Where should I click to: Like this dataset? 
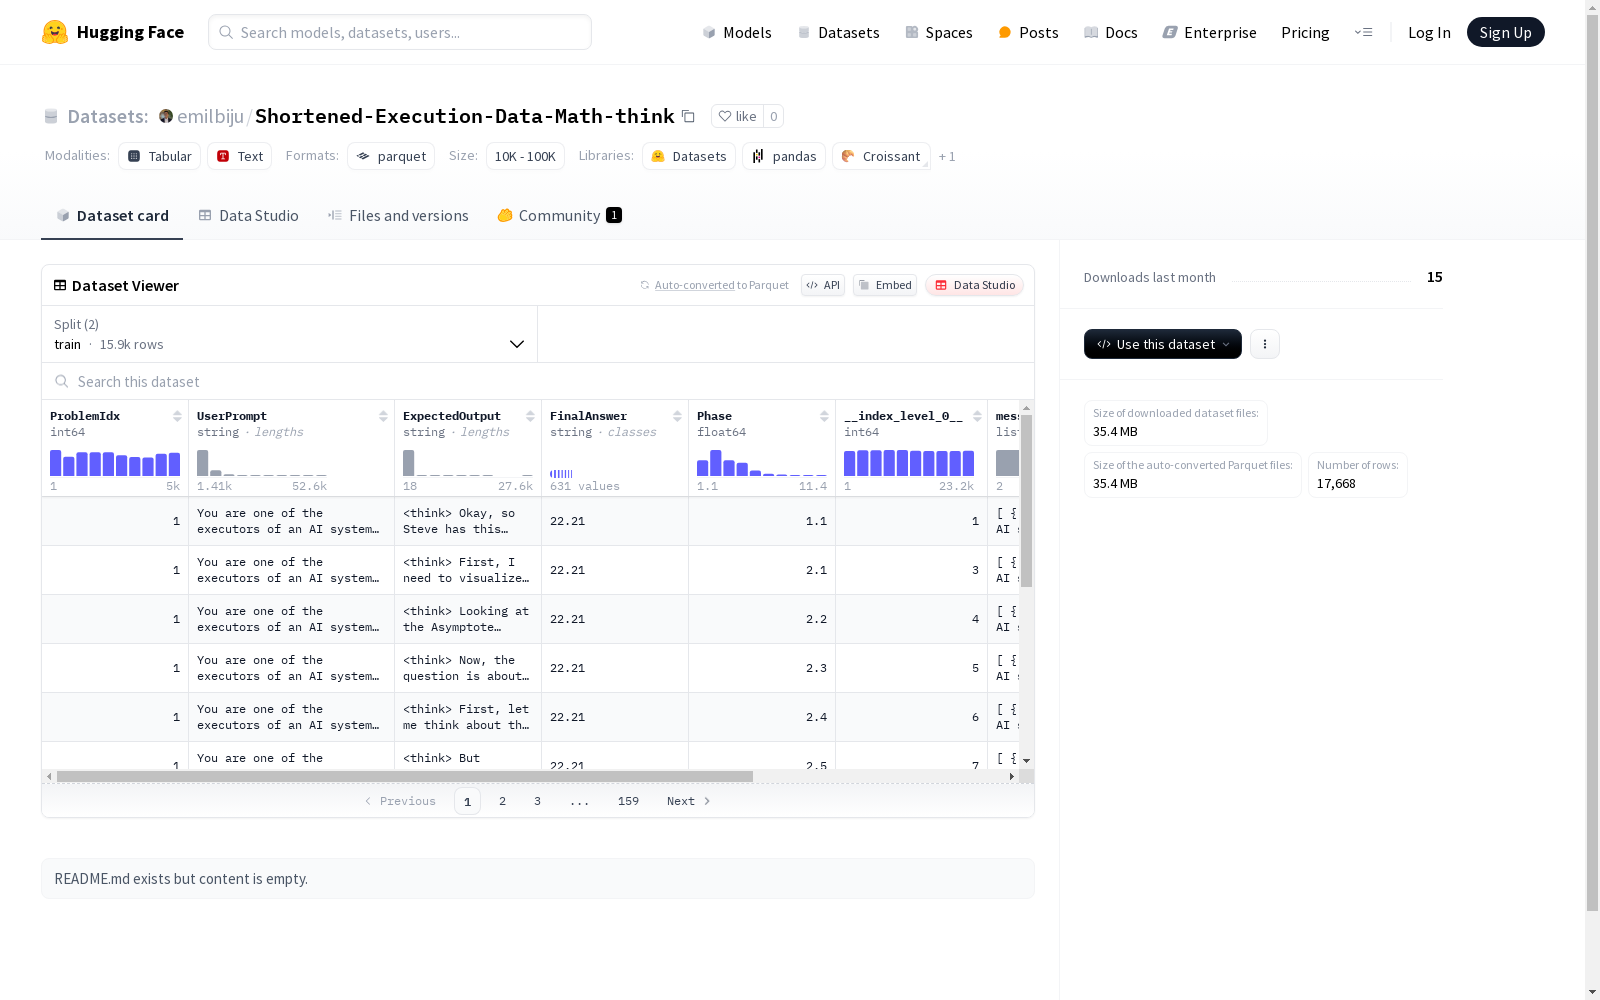point(737,116)
